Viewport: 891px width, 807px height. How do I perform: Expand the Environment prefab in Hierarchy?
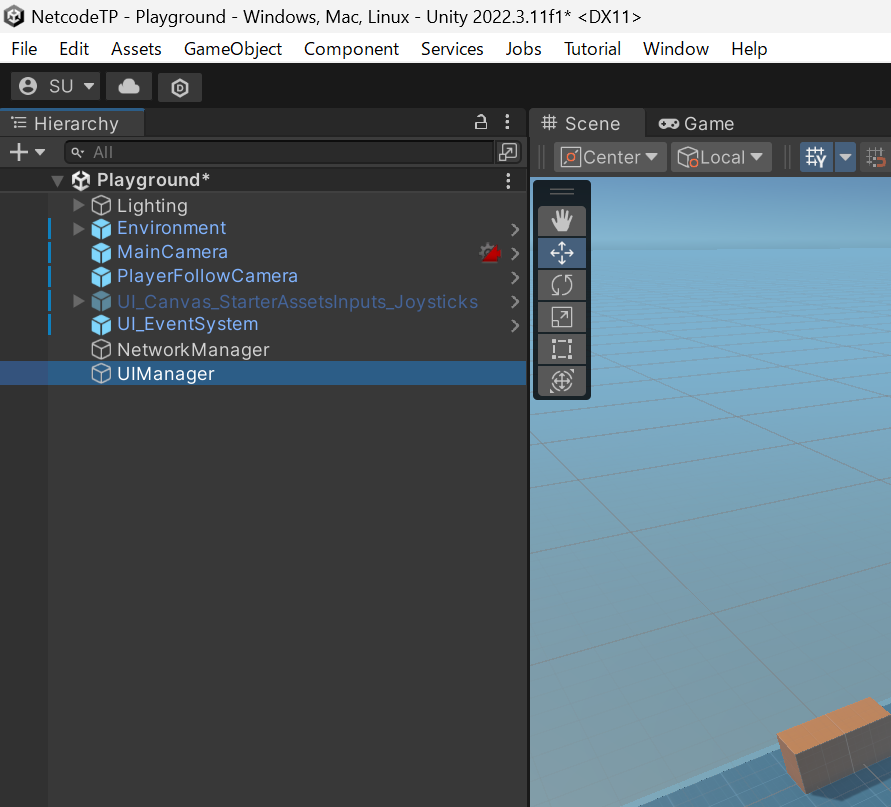point(79,228)
